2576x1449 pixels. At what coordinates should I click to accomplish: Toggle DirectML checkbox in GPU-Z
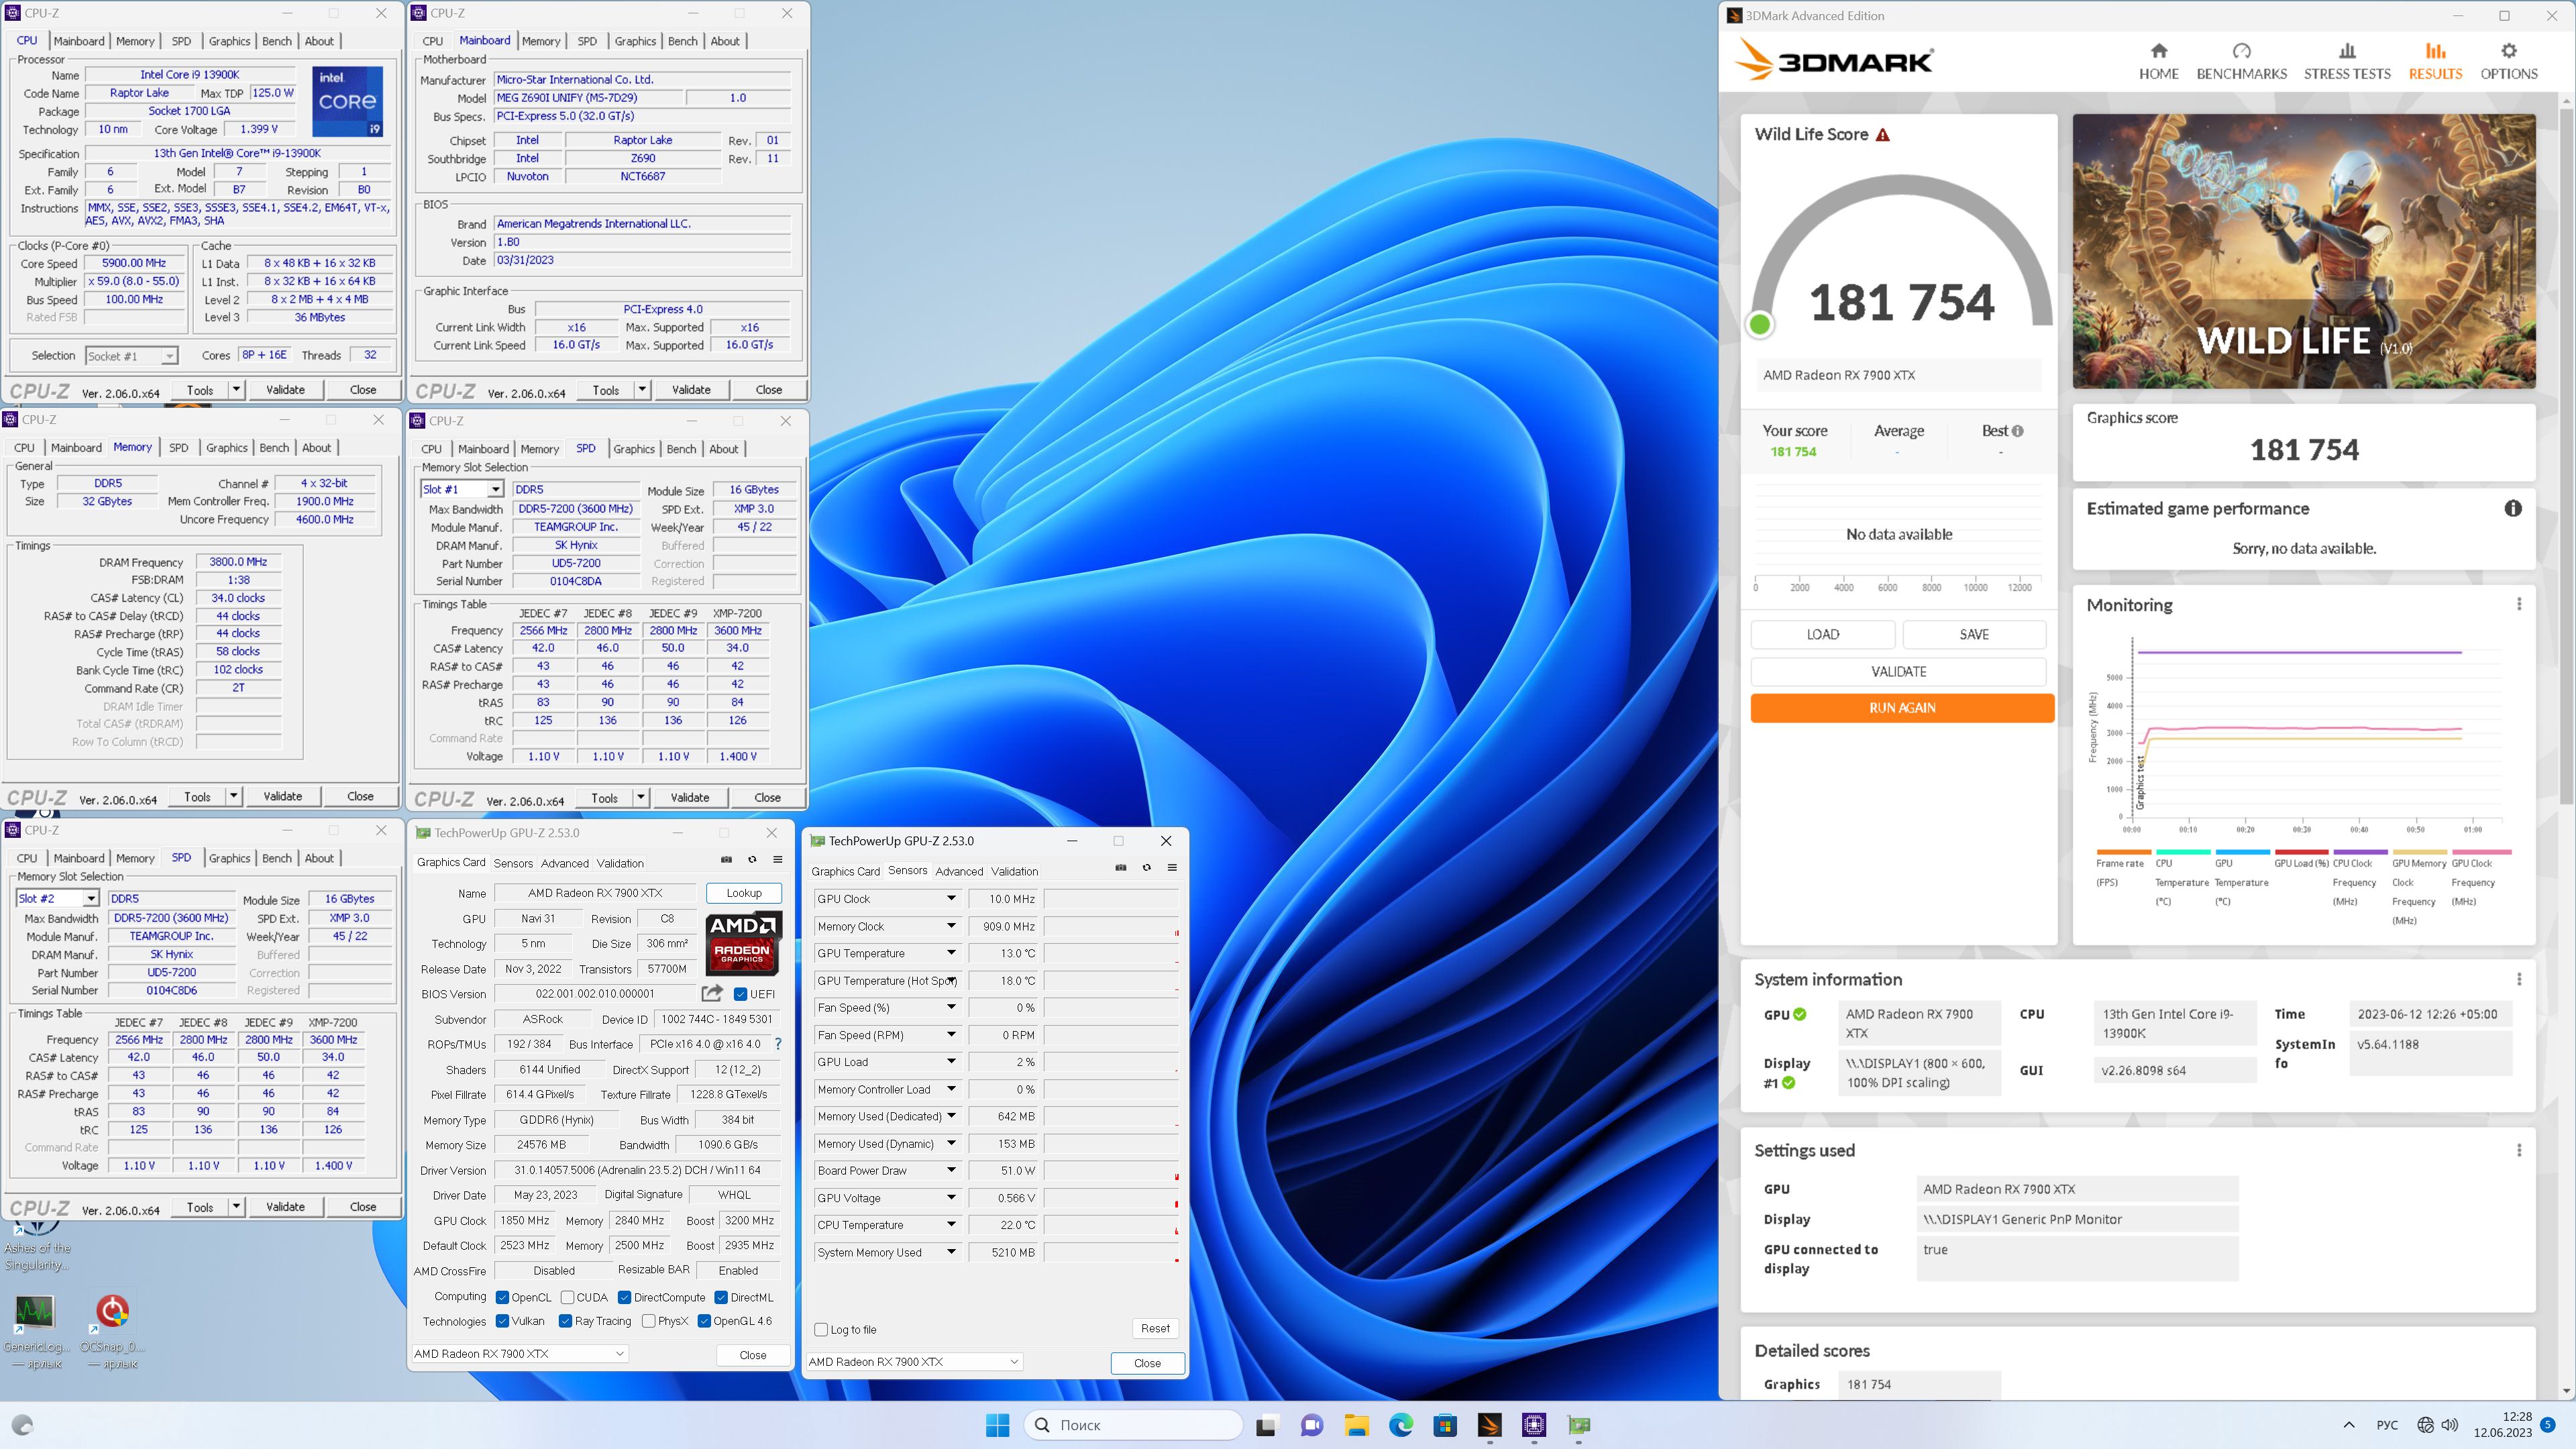720,1297
